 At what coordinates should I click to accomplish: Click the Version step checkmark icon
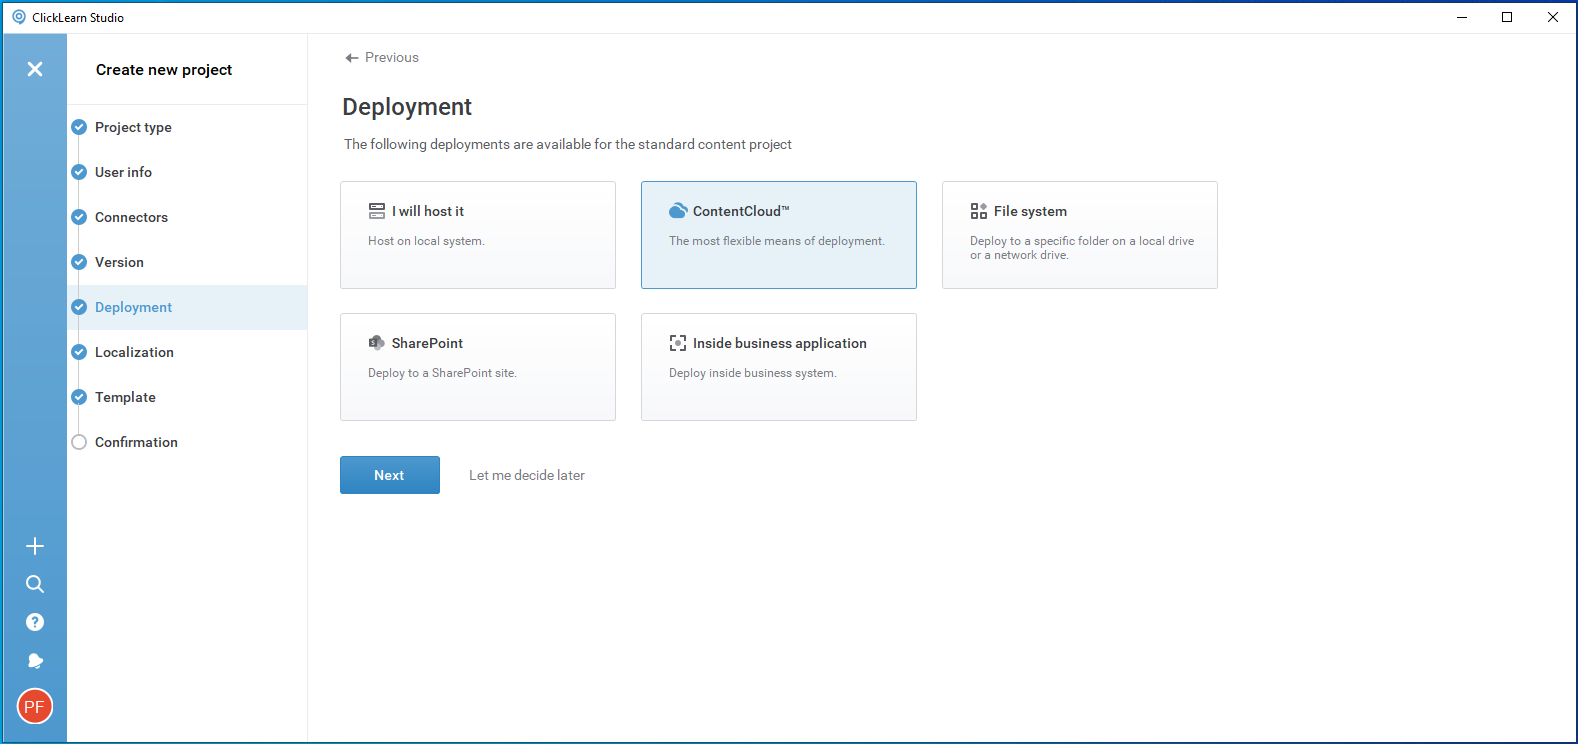79,262
